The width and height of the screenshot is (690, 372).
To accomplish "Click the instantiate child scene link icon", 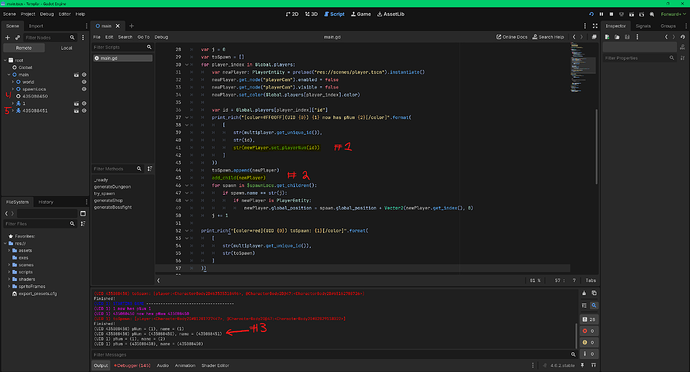I will tap(18, 37).
